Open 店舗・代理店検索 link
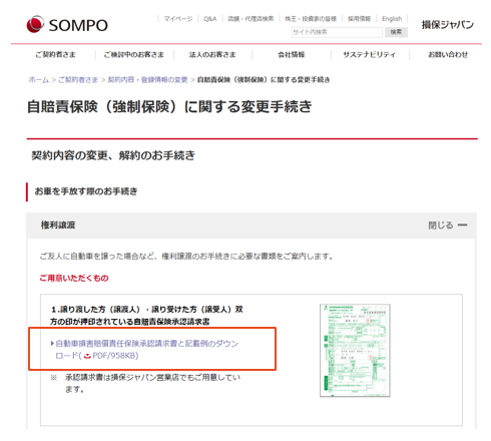The height and width of the screenshot is (441, 491). tap(251, 19)
